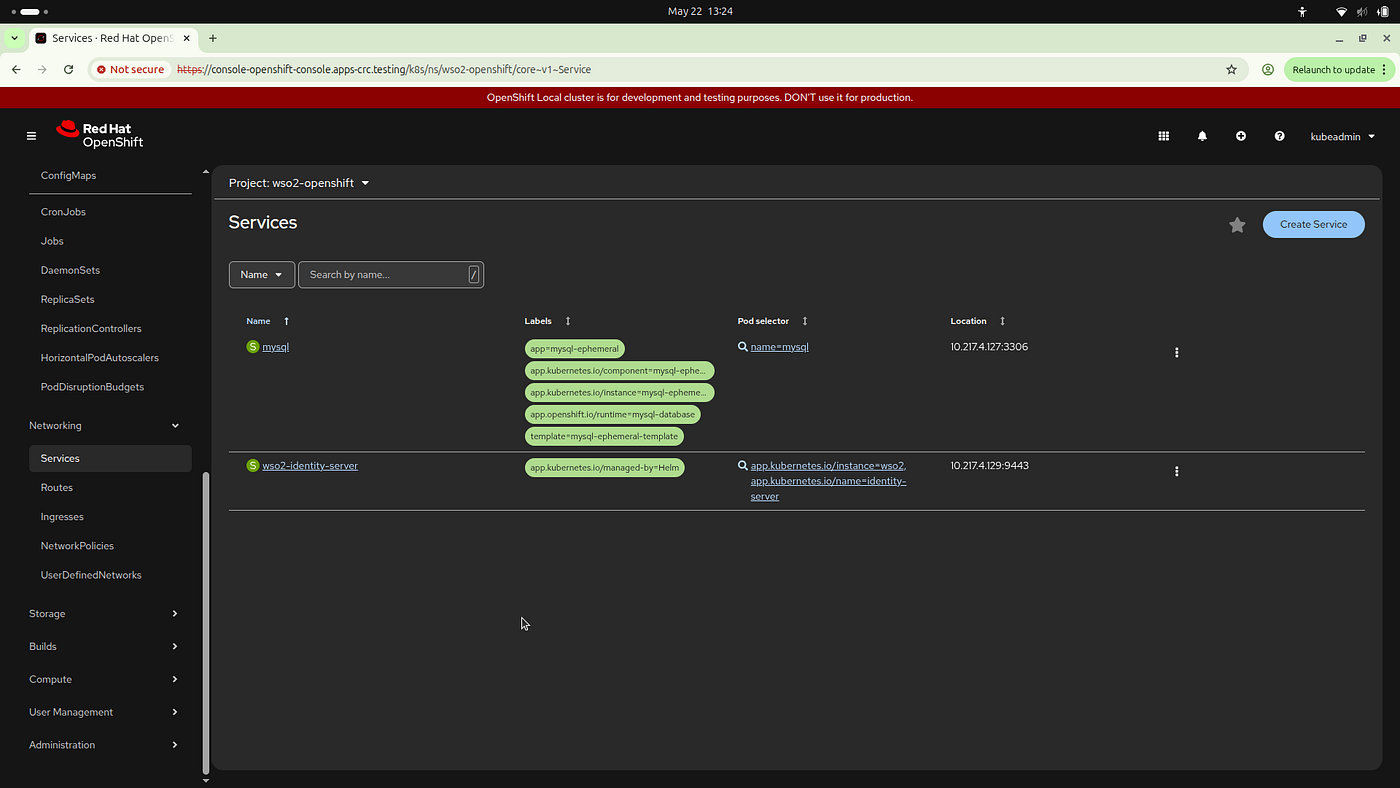Open the tab search dropdown arrow

pyautogui.click(x=14, y=38)
